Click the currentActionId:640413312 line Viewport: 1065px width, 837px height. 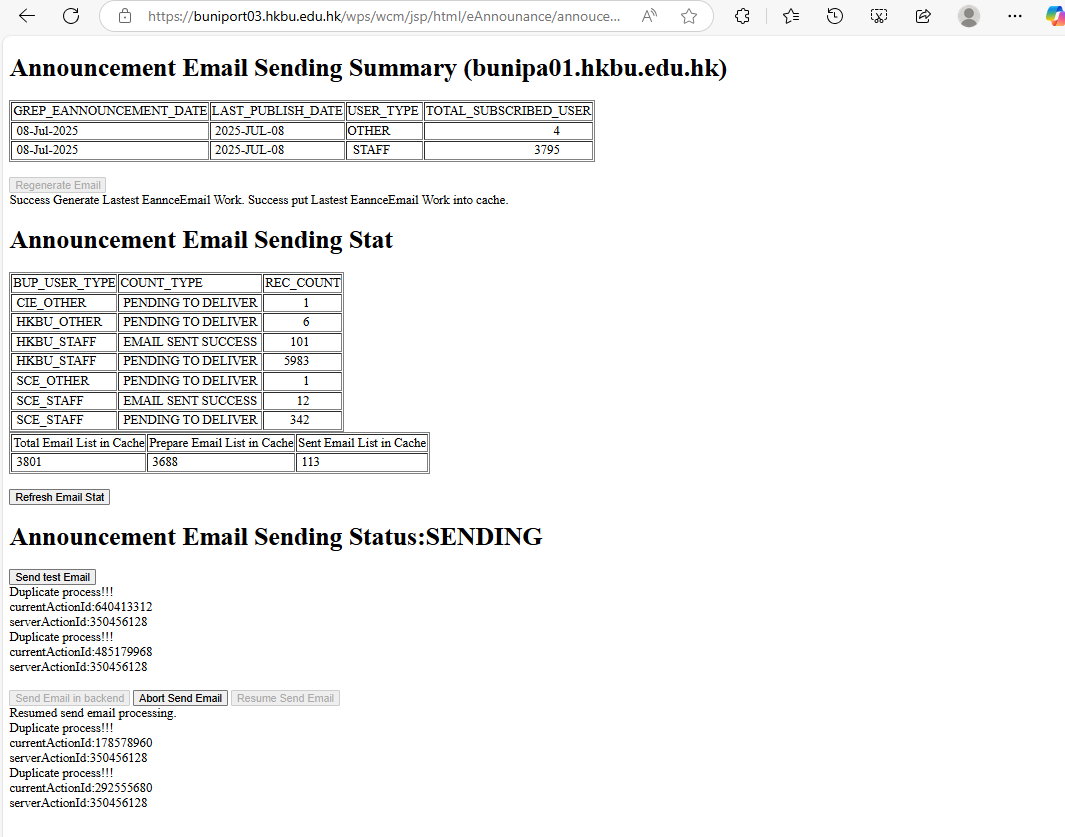click(x=81, y=607)
